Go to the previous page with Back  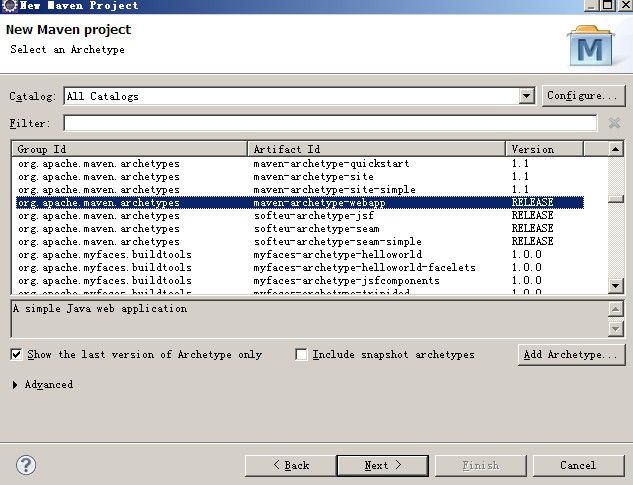290,466
